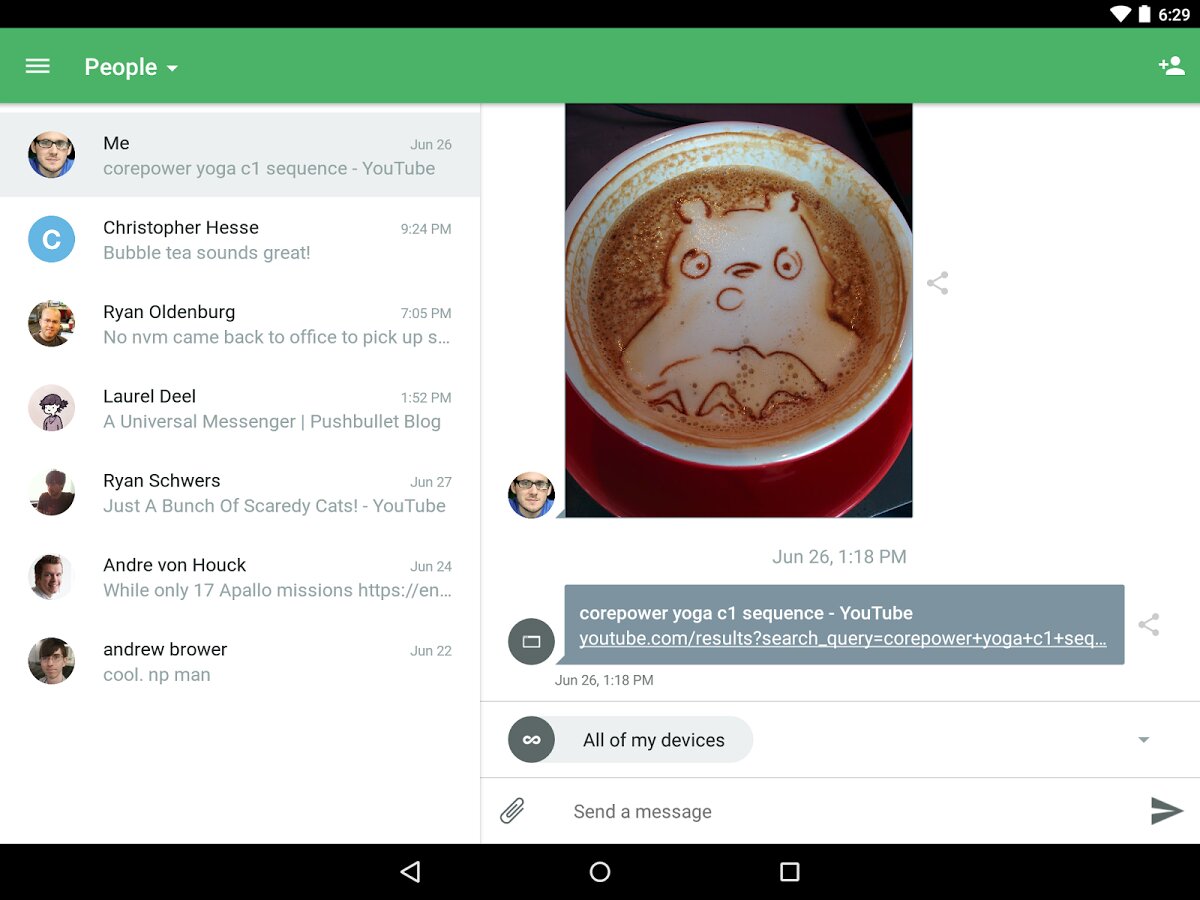Image resolution: width=1200 pixels, height=900 pixels.
Task: Open the youtube.com results link
Action: coord(843,639)
